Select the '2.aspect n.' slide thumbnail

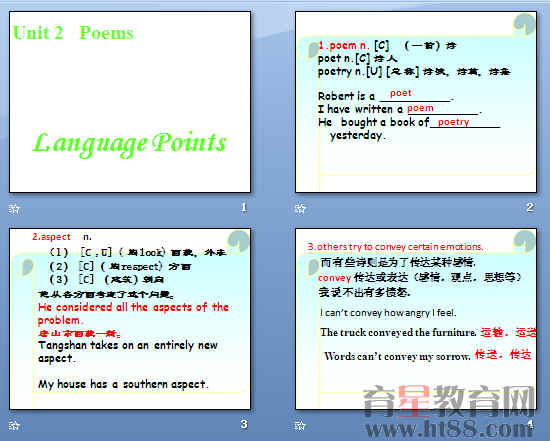tap(130, 319)
